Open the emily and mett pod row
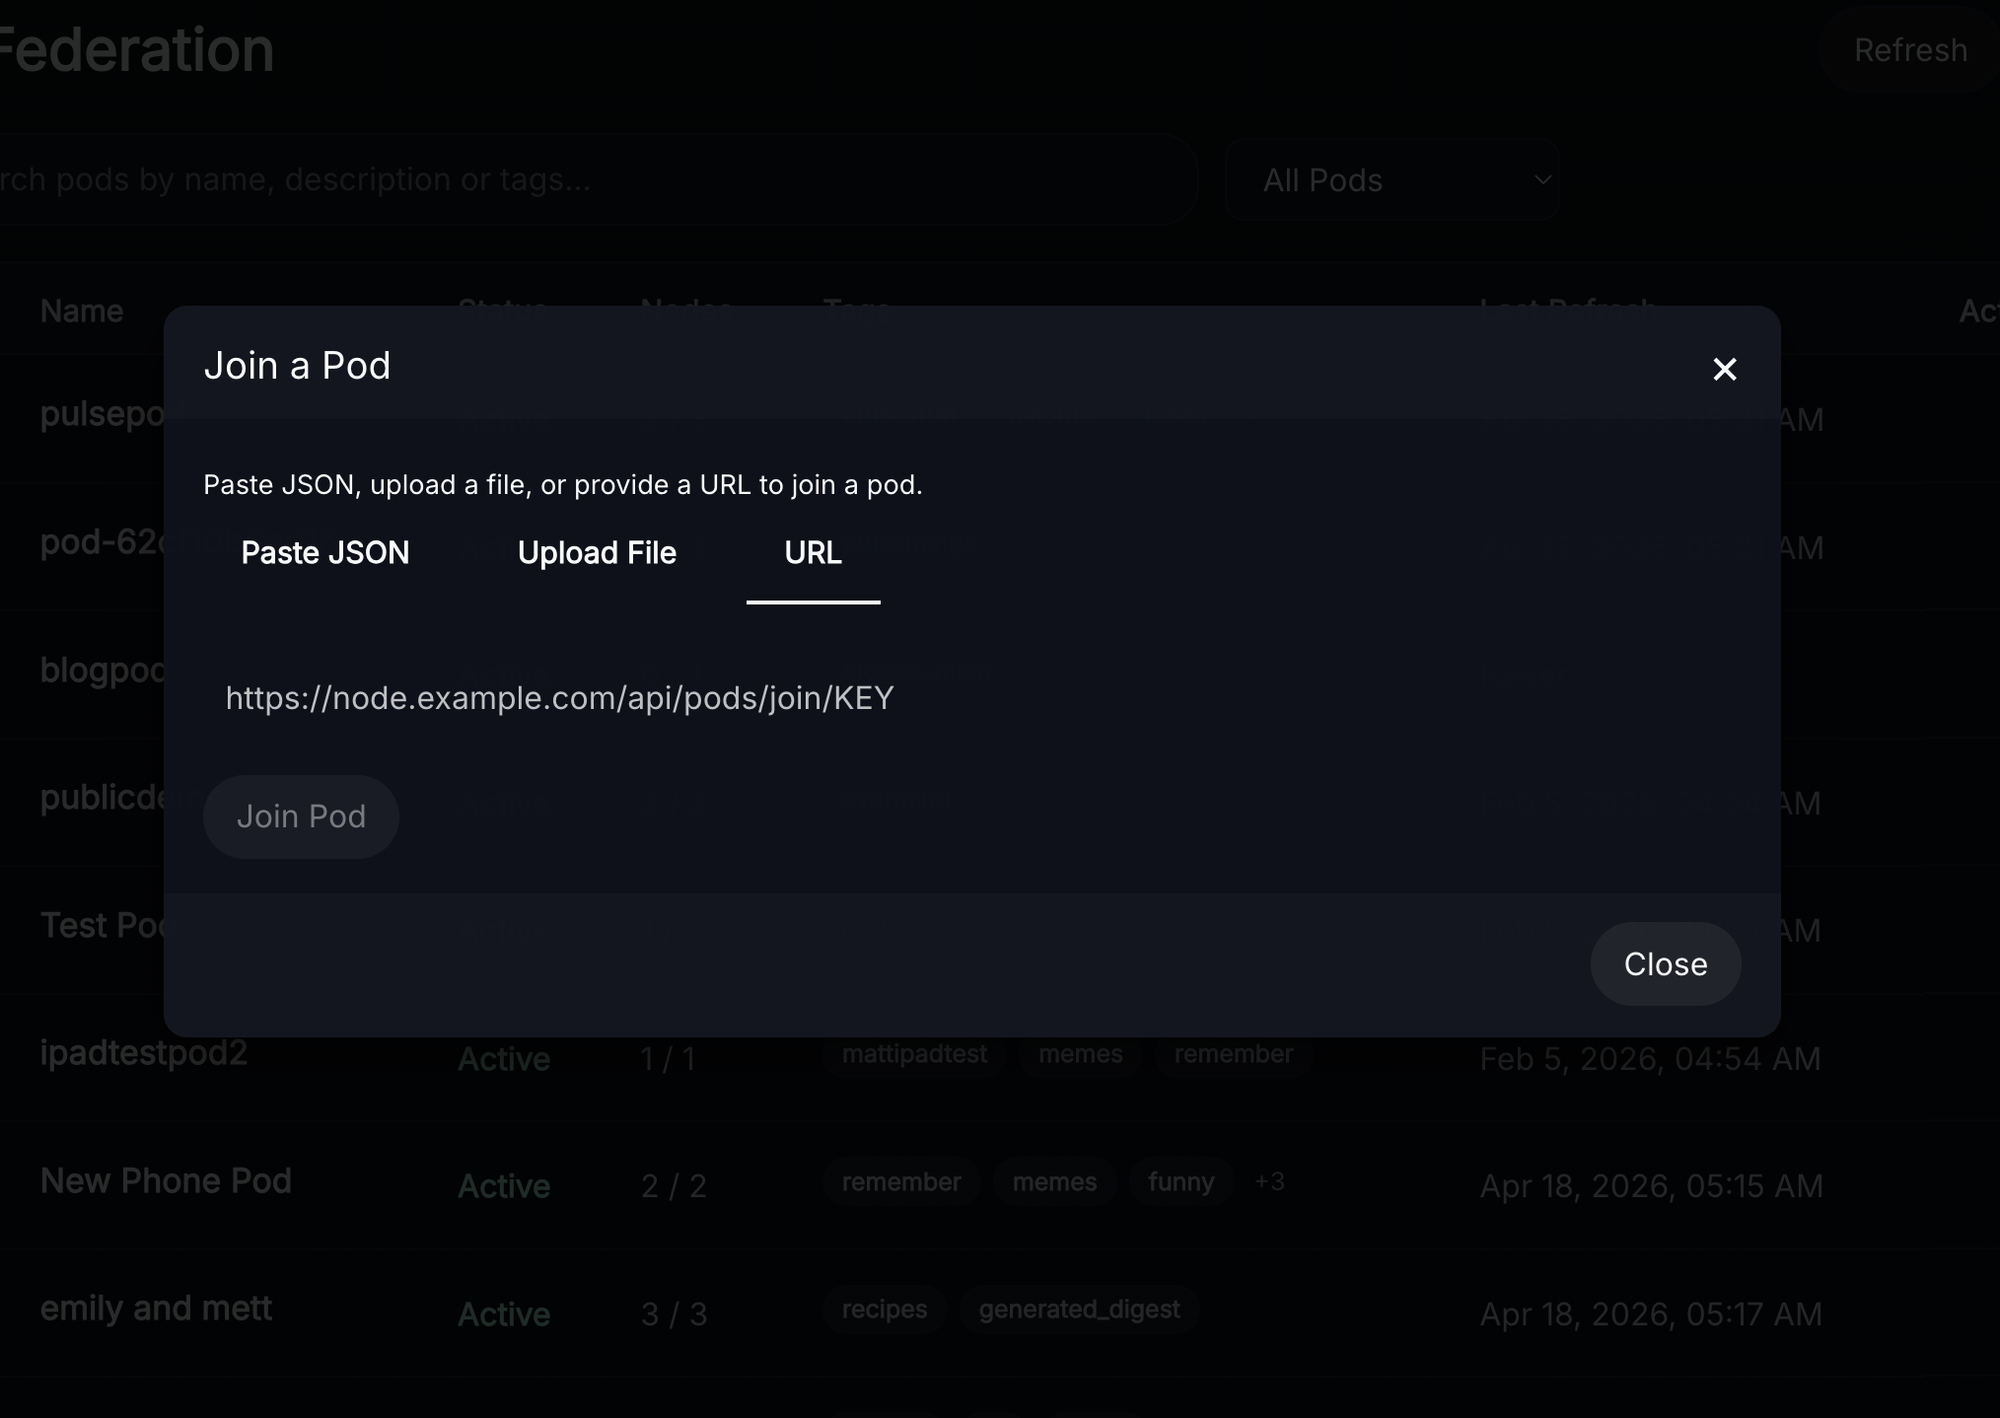Viewport: 2000px width, 1418px height. (x=156, y=1309)
